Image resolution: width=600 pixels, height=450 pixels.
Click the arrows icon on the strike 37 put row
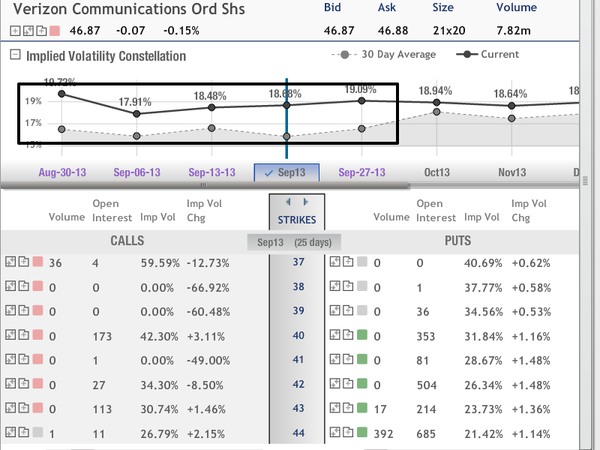click(335, 262)
